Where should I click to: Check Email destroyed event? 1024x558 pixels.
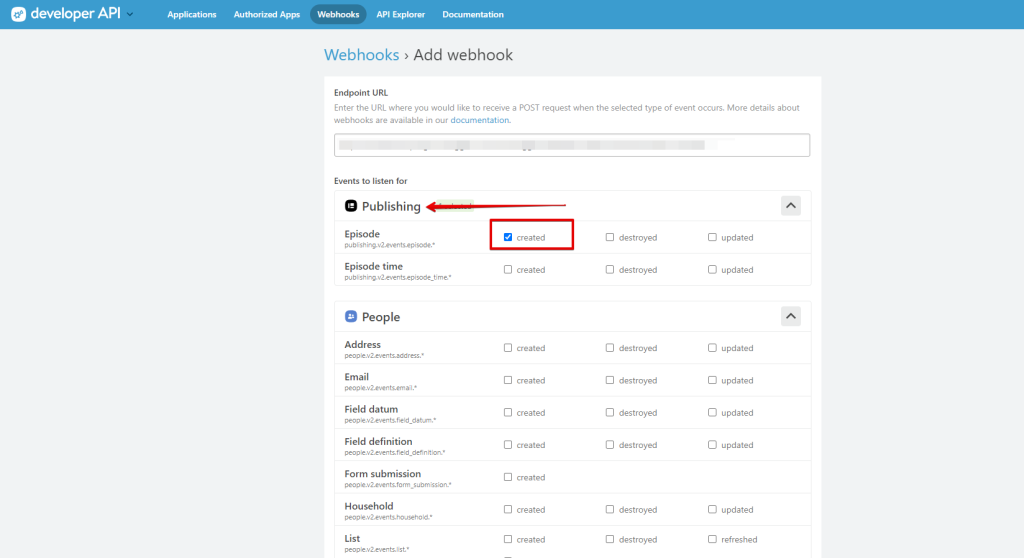610,380
